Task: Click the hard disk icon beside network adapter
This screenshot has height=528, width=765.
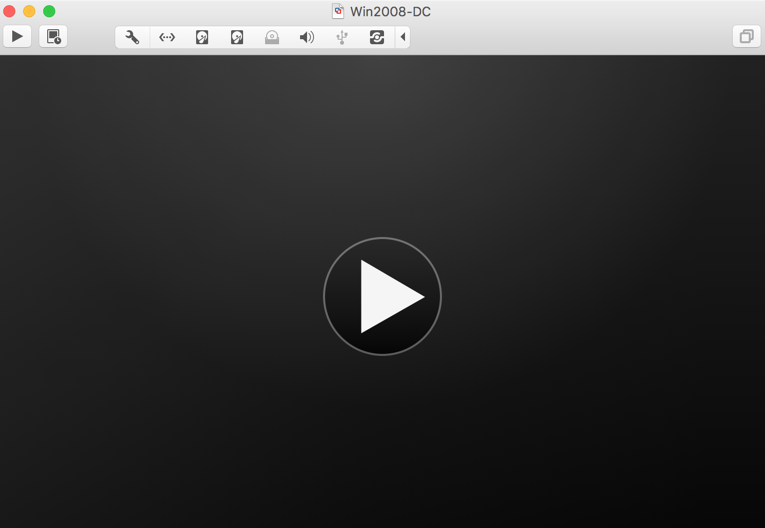Action: point(202,37)
